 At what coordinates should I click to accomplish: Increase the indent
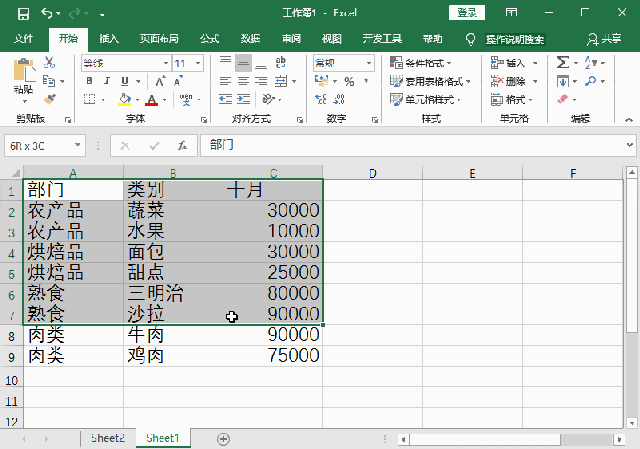pyautogui.click(x=244, y=99)
